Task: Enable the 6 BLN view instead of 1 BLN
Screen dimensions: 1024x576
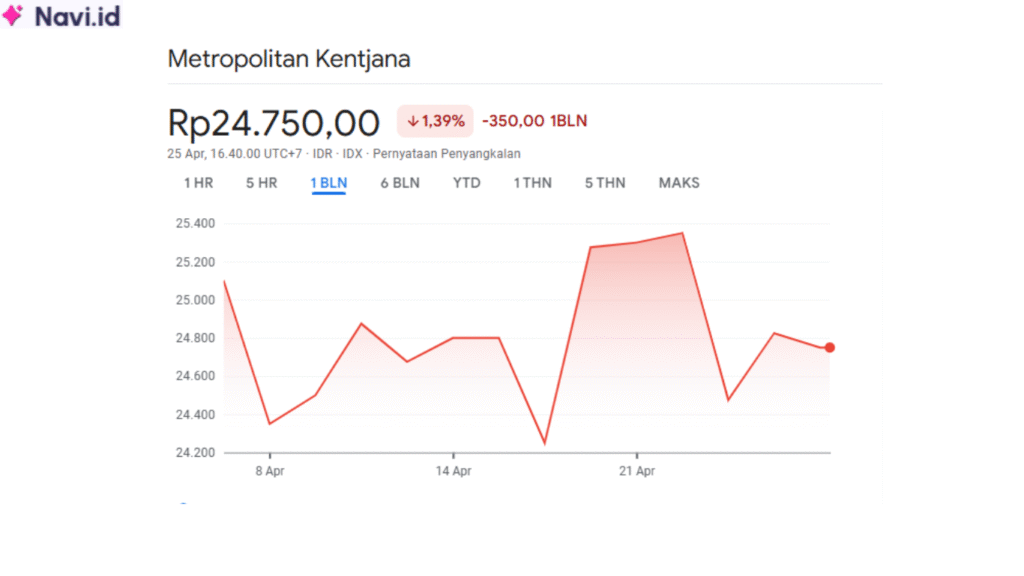Action: [x=400, y=183]
